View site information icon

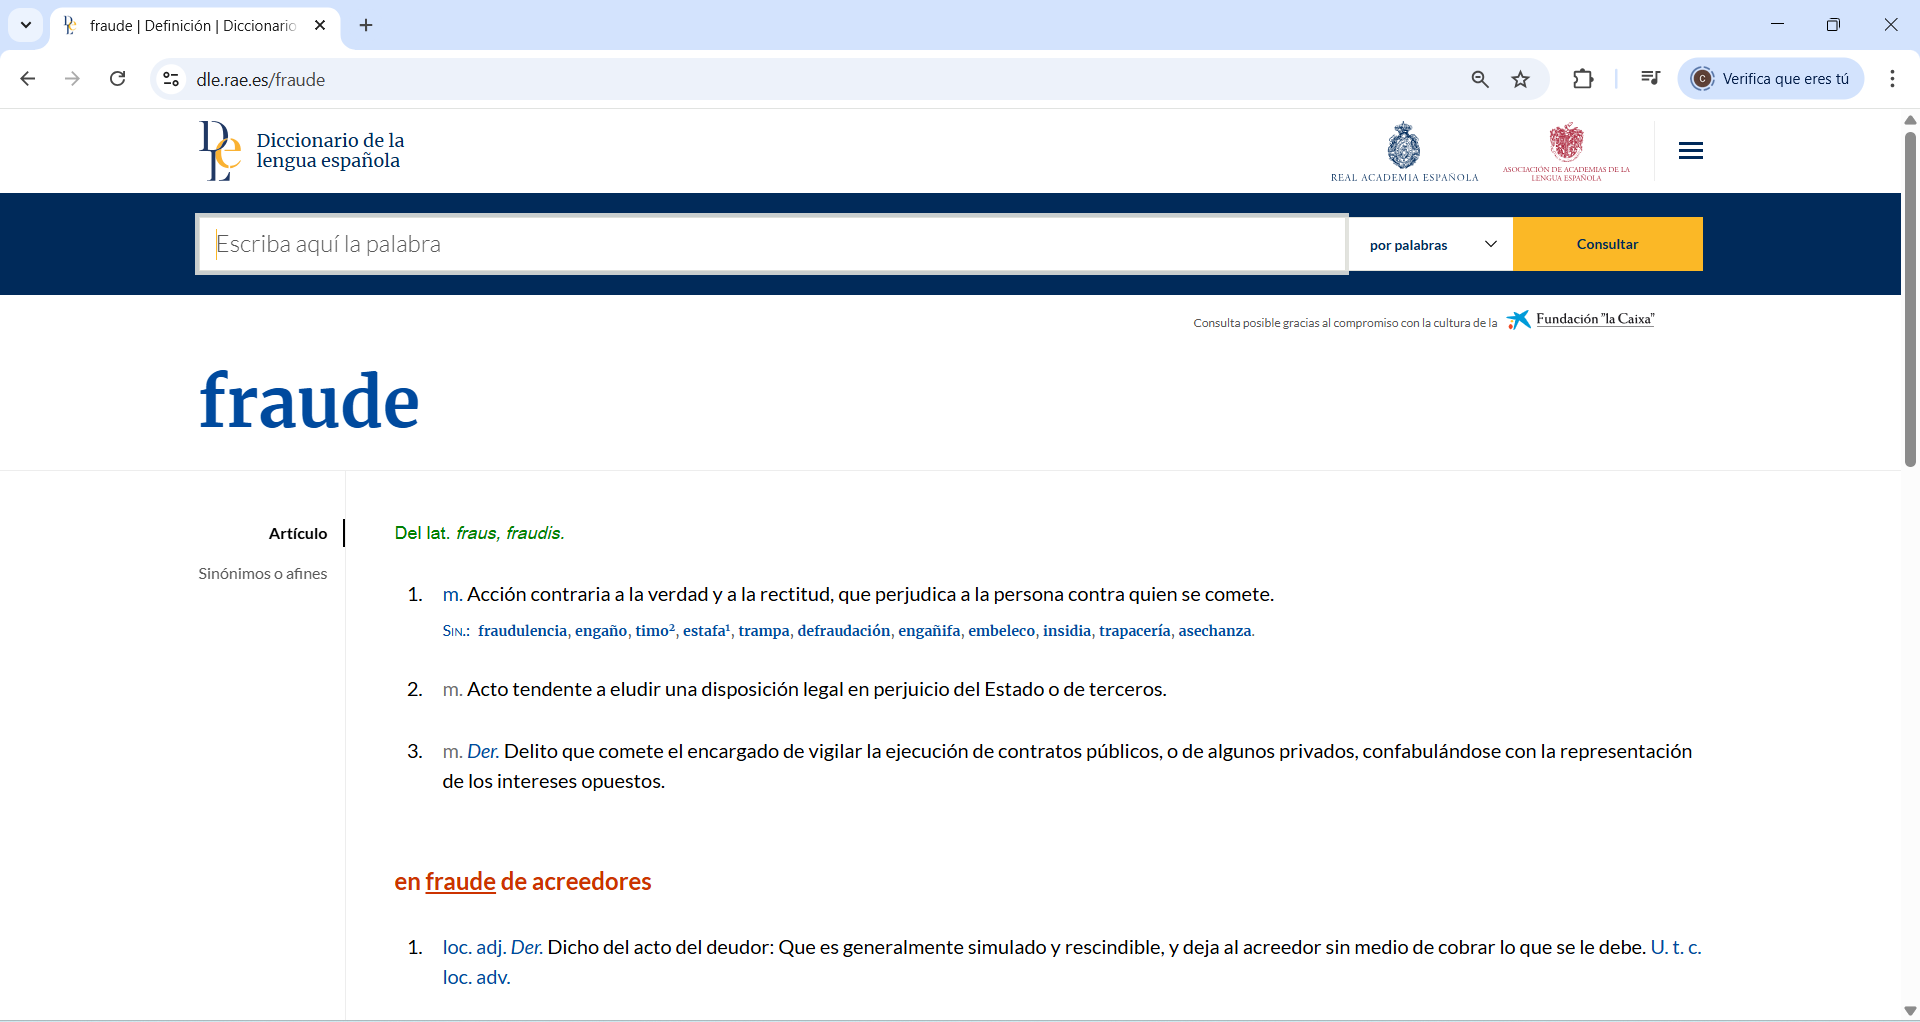tap(172, 79)
